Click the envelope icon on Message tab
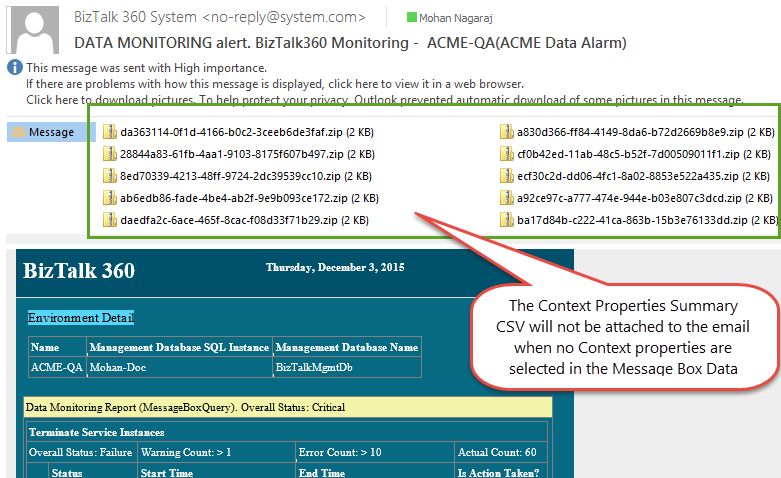 click(x=18, y=132)
